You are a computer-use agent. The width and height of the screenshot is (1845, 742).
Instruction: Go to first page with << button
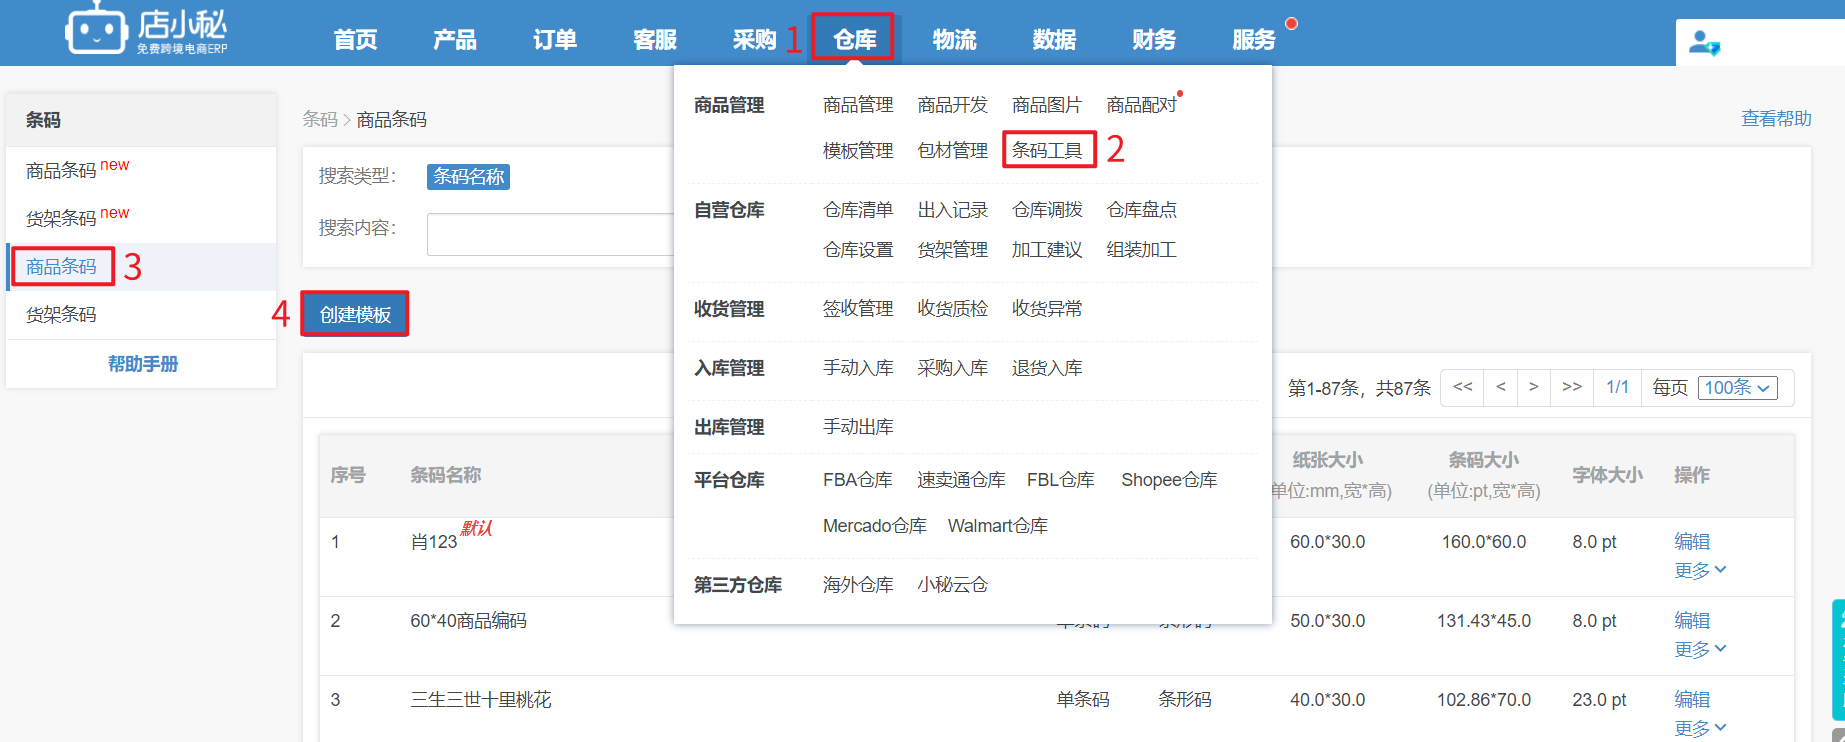(1462, 387)
